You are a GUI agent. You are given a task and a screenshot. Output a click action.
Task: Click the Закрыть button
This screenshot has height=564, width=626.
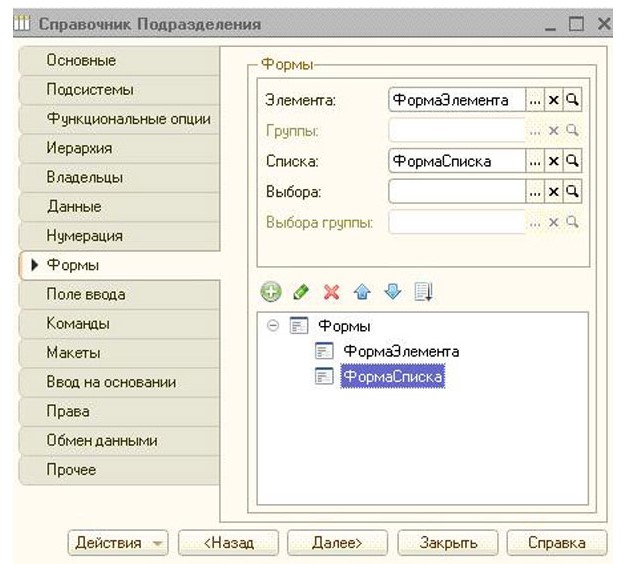(446, 543)
